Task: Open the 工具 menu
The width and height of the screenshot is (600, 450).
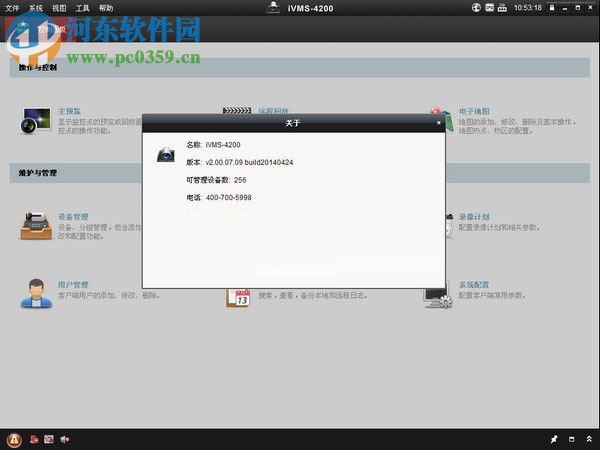Action: [x=82, y=8]
